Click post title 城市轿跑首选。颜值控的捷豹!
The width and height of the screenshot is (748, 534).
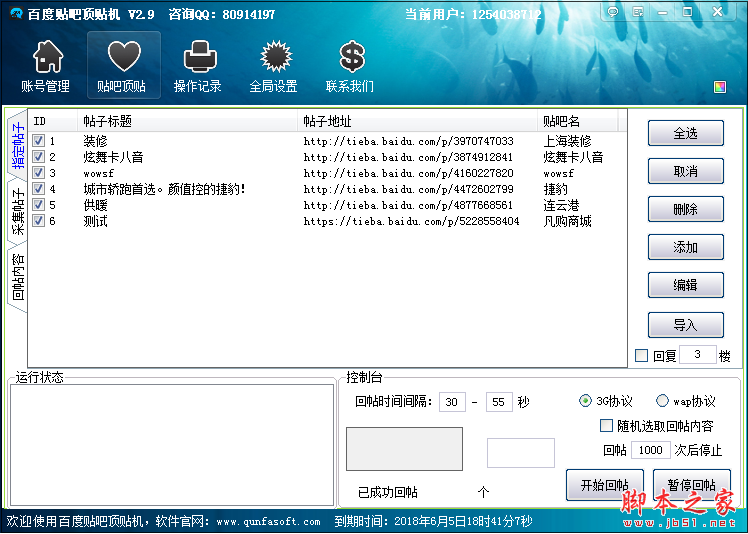click(x=165, y=189)
